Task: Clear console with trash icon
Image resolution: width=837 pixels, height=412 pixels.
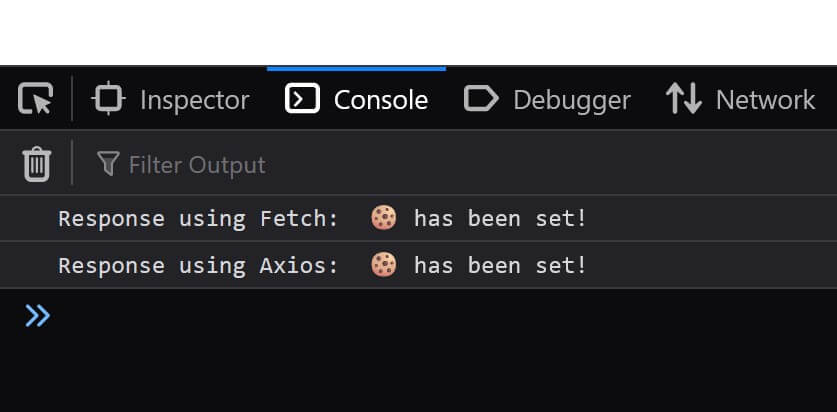Action: click(37, 164)
